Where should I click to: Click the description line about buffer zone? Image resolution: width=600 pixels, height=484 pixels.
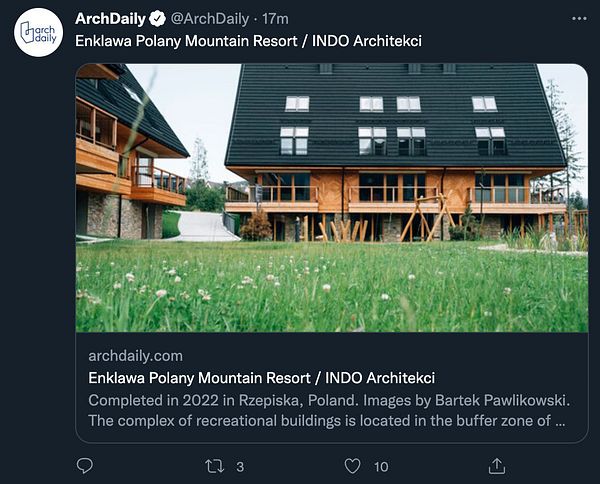[x=327, y=421]
